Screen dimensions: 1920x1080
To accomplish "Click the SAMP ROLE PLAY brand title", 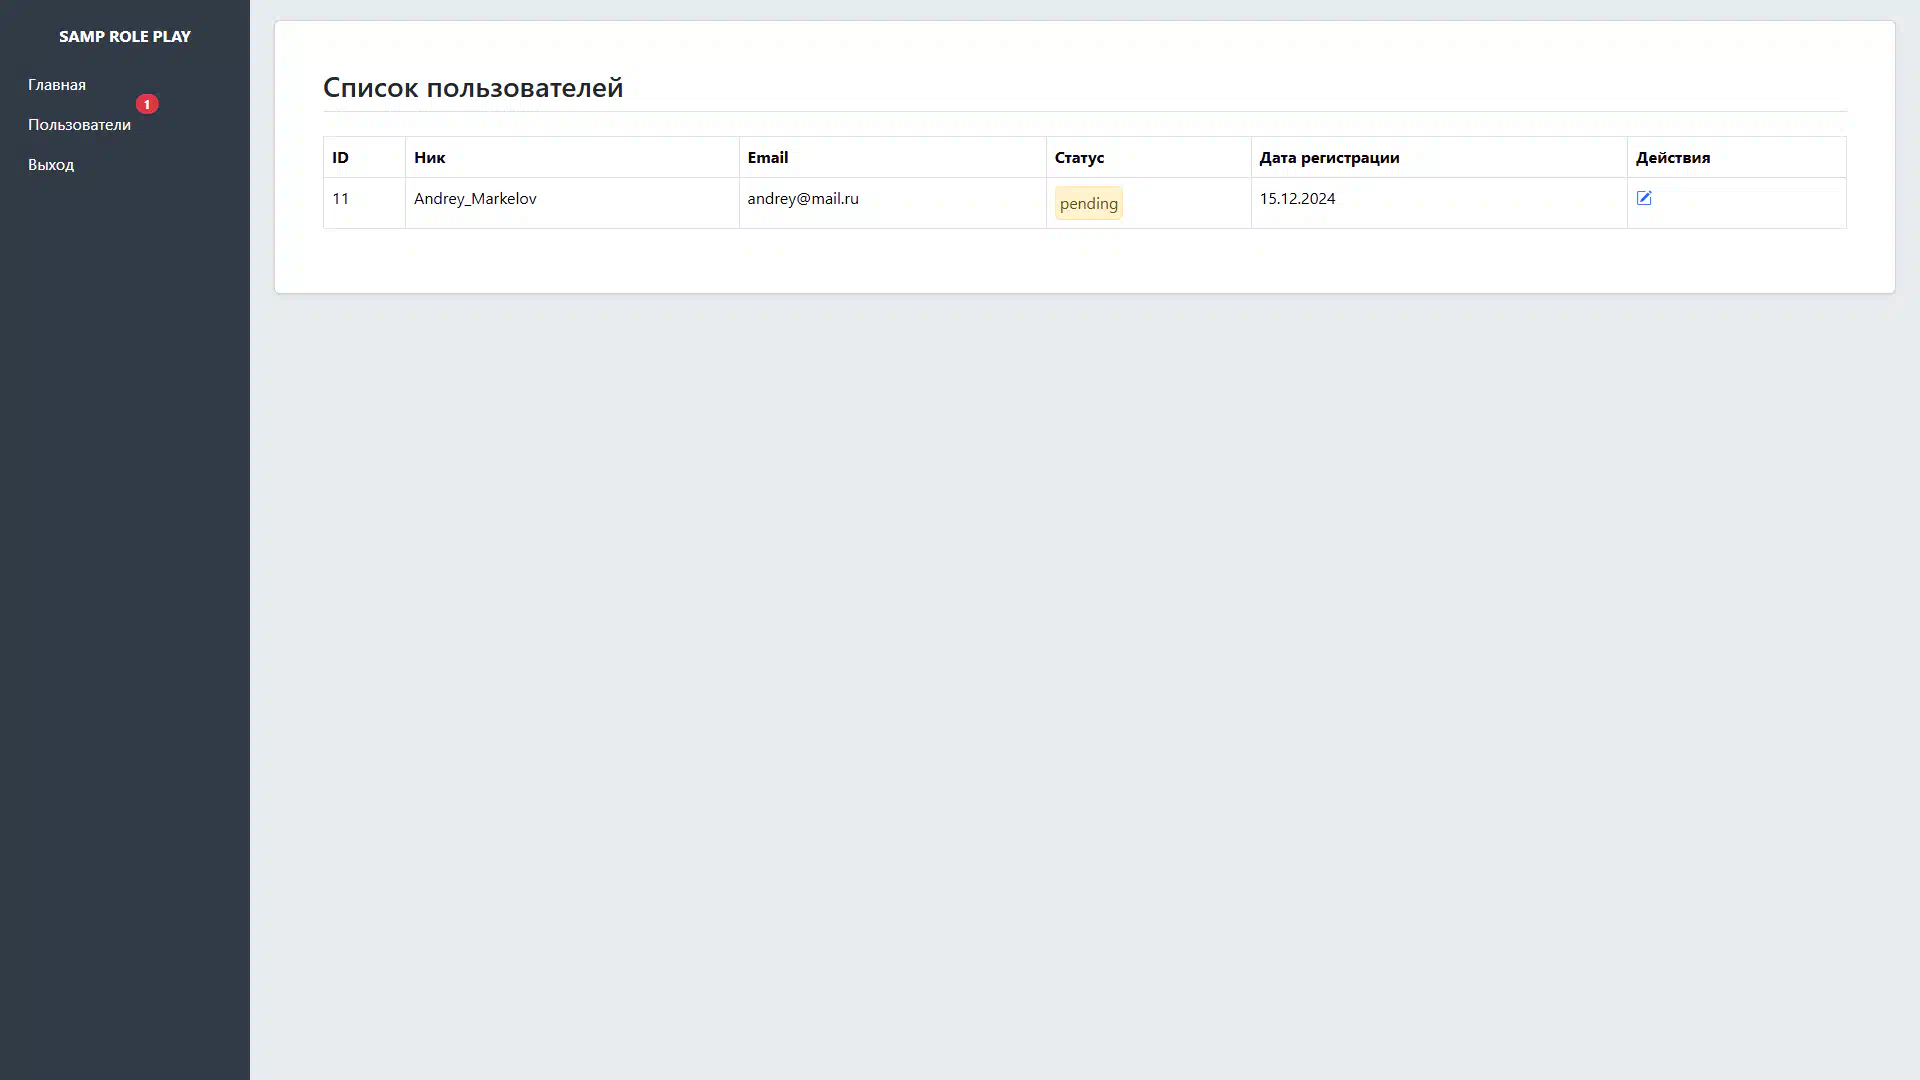I will 125,36.
